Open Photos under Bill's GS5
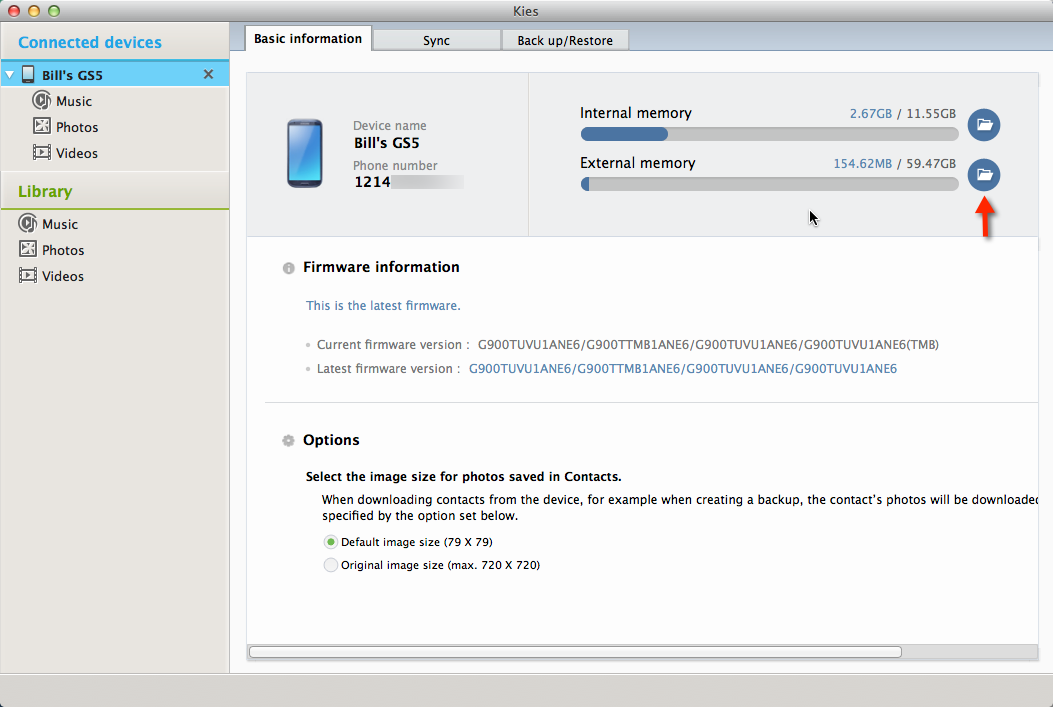Screen dimensions: 1053x707 click(77, 127)
